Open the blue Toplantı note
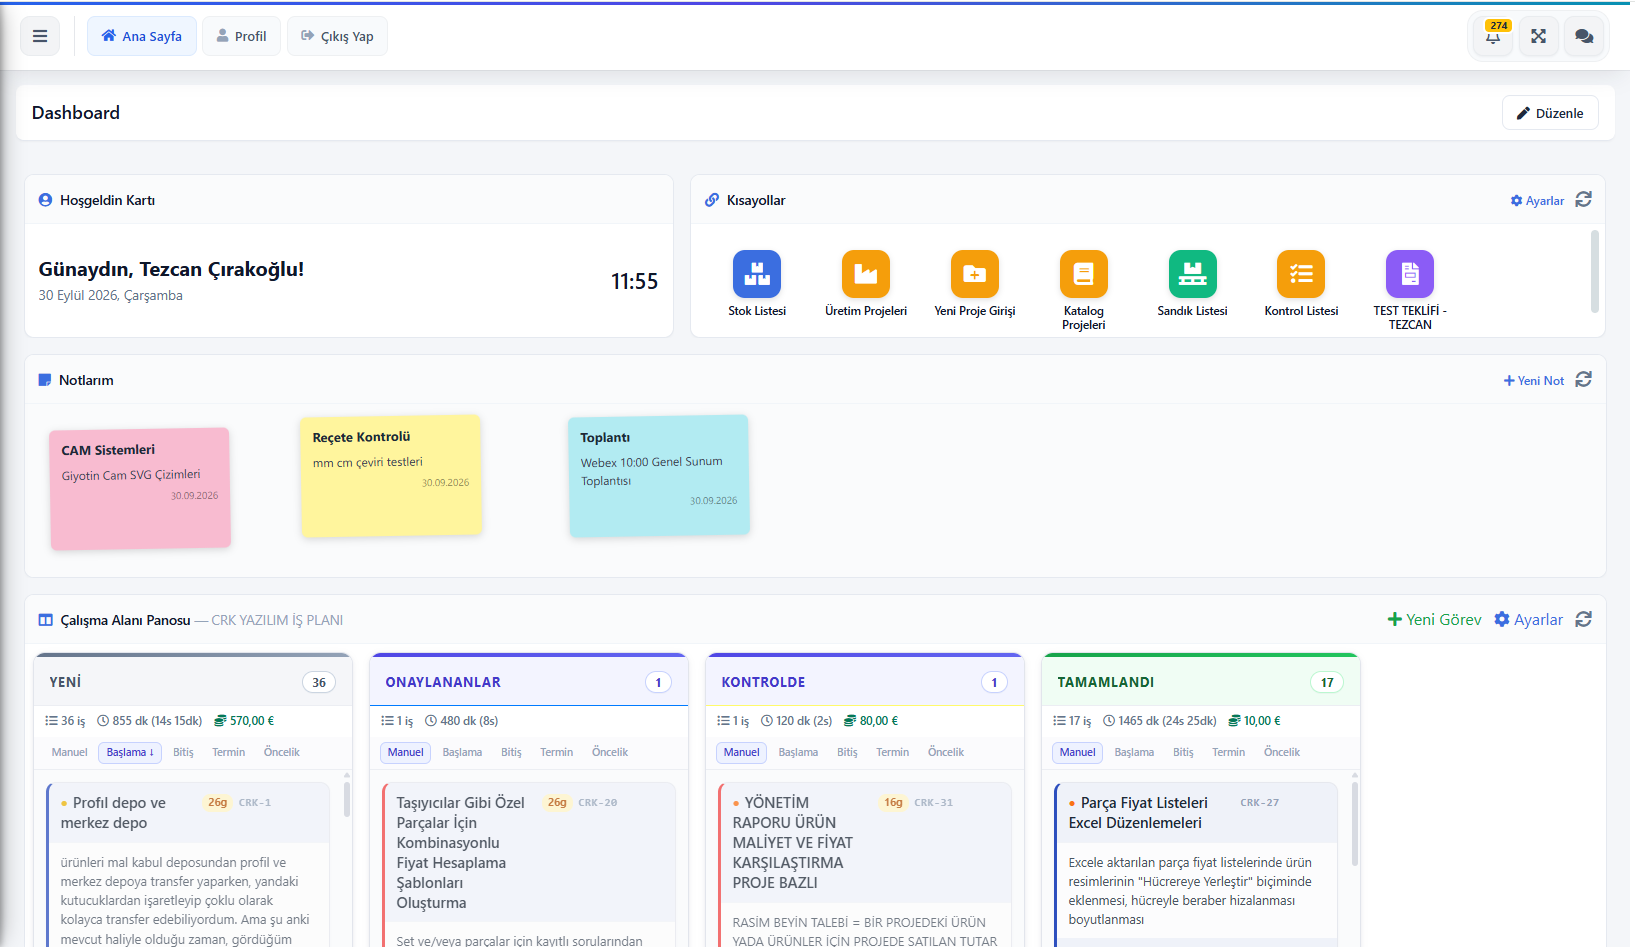The image size is (1635, 947). click(x=659, y=476)
